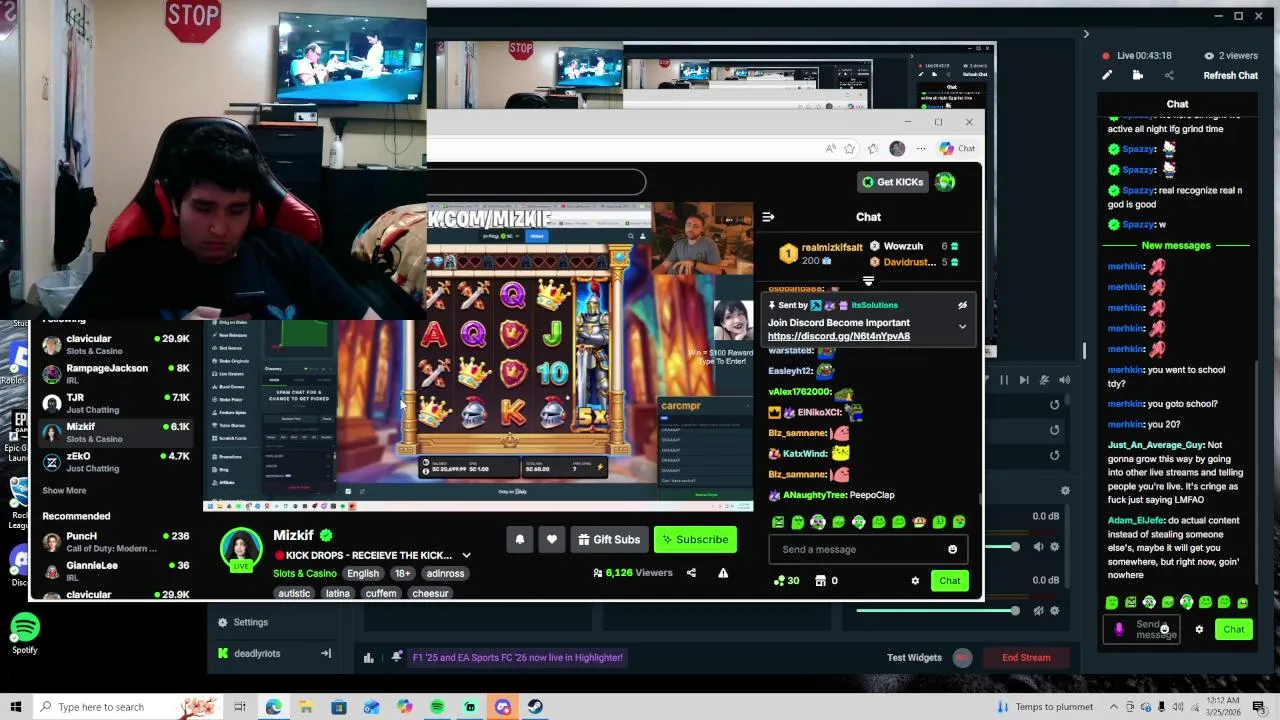Click Windows Start button
The width and height of the screenshot is (1280, 720).
(x=16, y=707)
